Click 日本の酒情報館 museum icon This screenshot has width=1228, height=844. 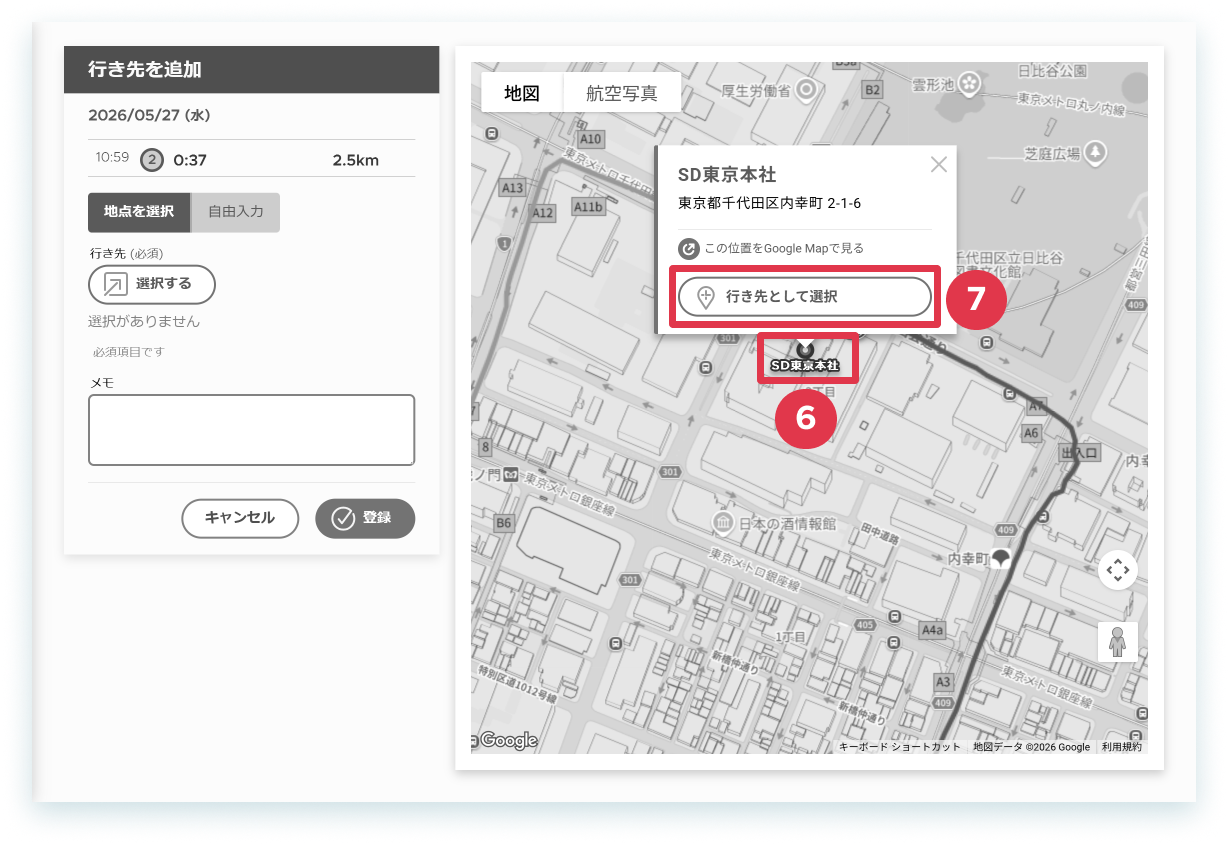pyautogui.click(x=721, y=522)
